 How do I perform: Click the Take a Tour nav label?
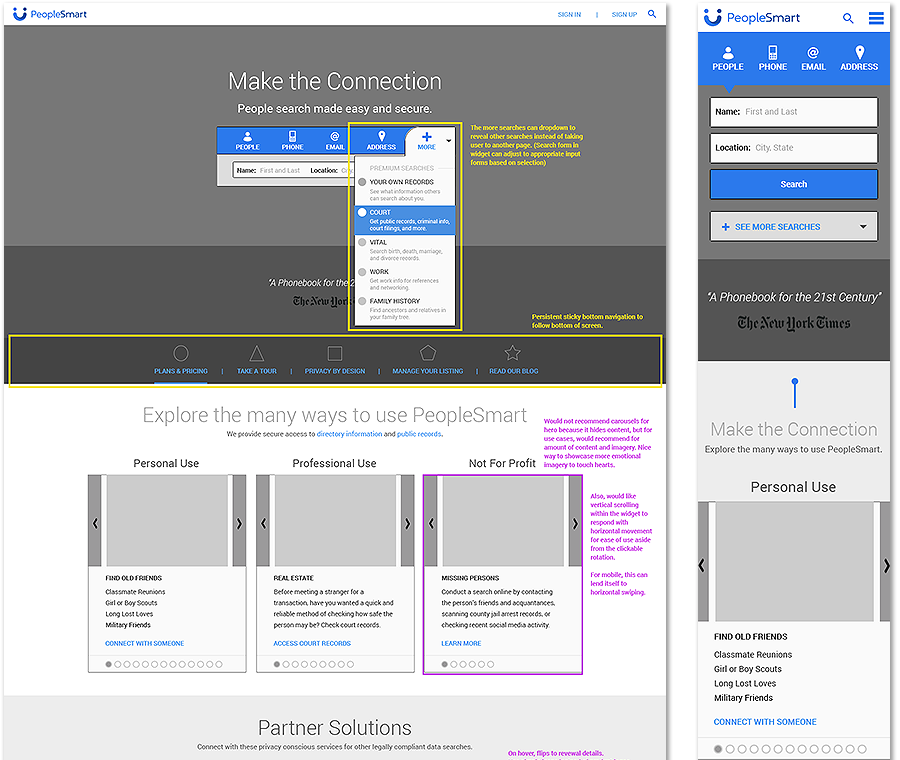click(x=257, y=371)
